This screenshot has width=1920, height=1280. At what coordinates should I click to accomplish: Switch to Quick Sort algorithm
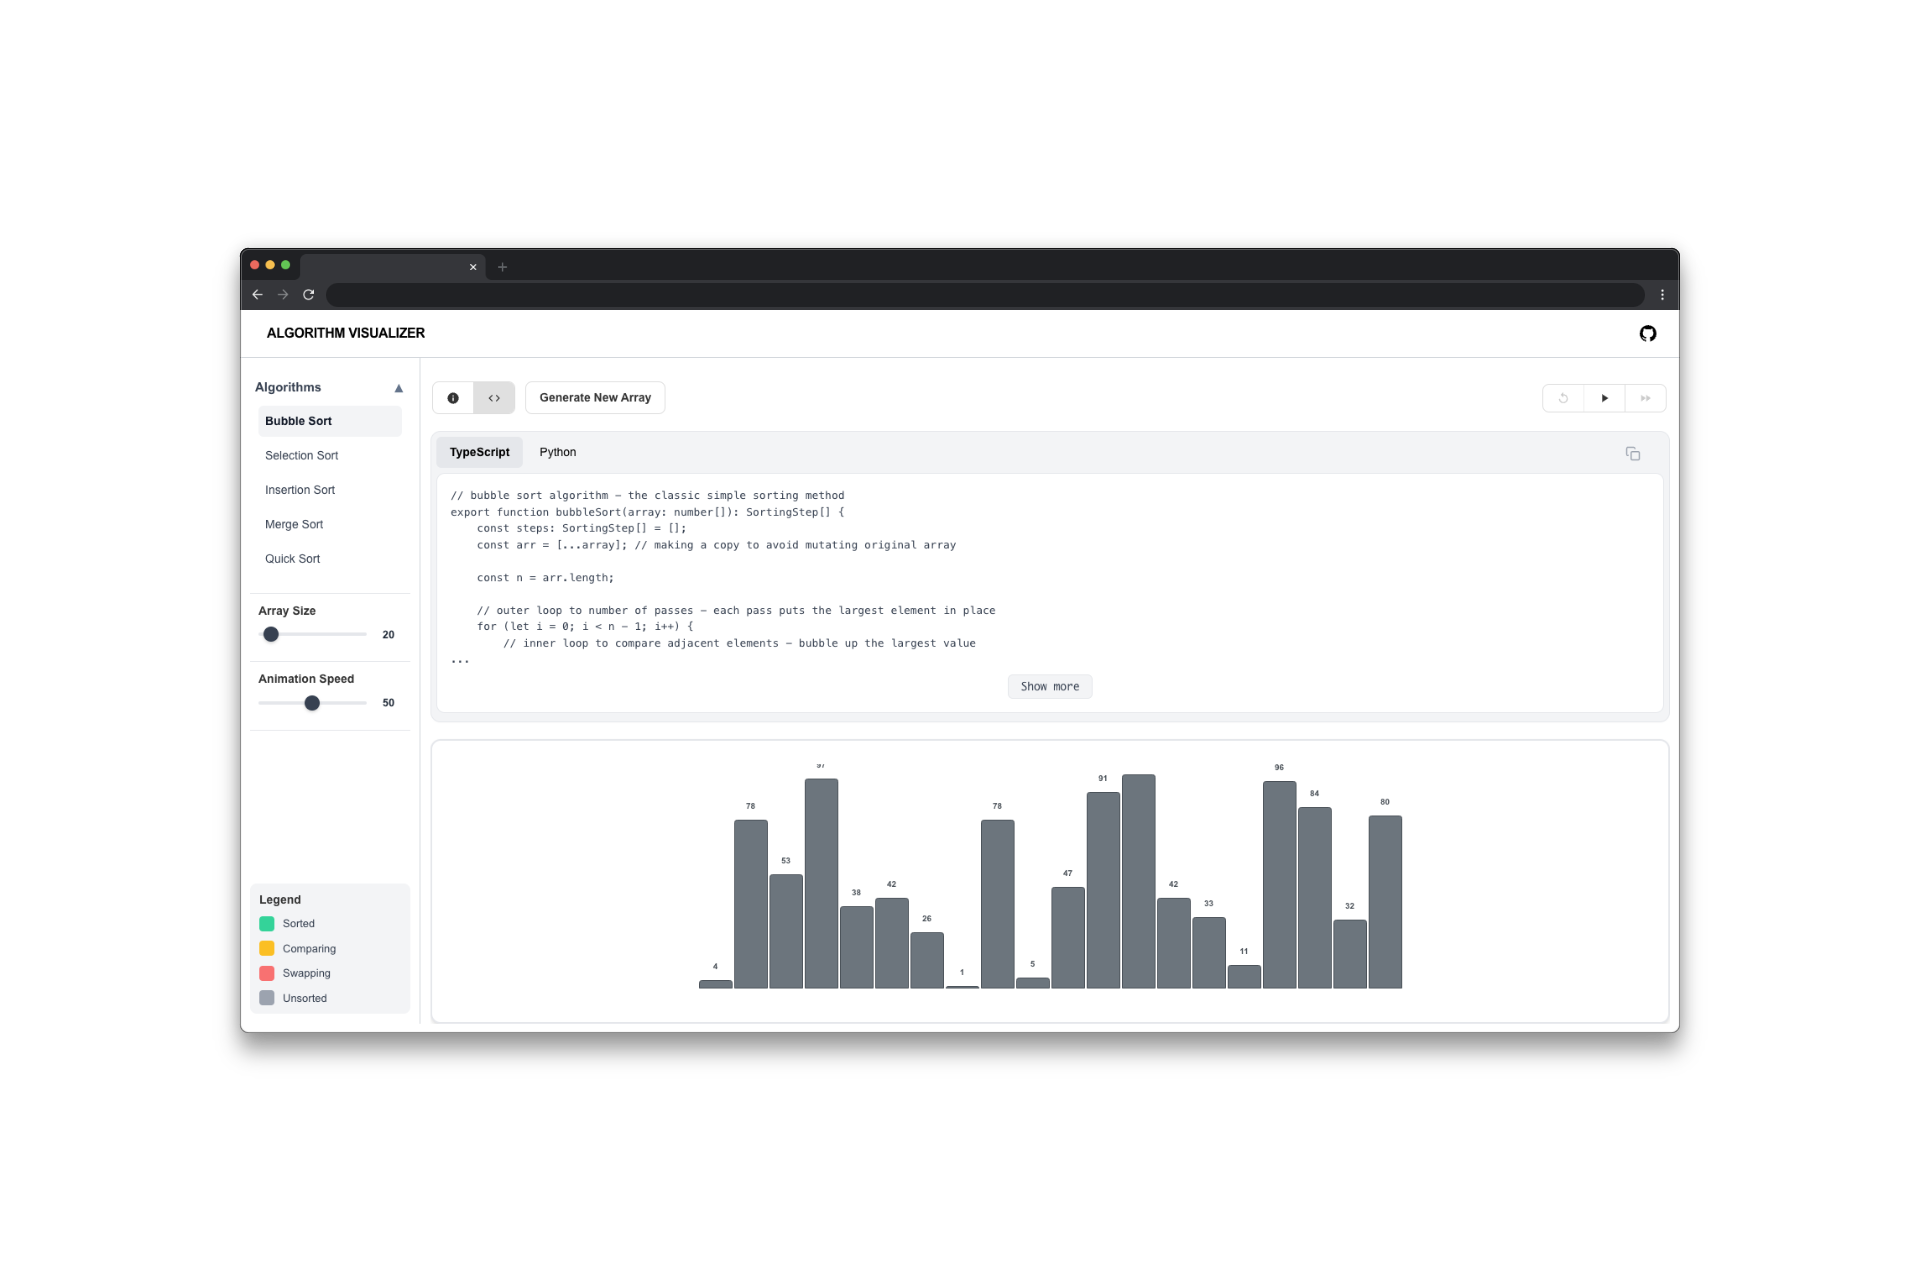330,559
